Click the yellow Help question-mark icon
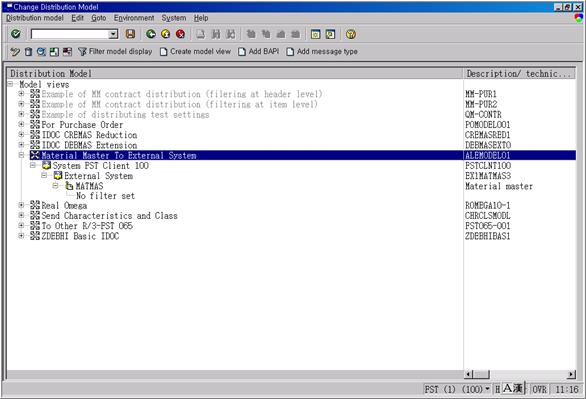Viewport: 586px width, 399px height. (x=351, y=34)
